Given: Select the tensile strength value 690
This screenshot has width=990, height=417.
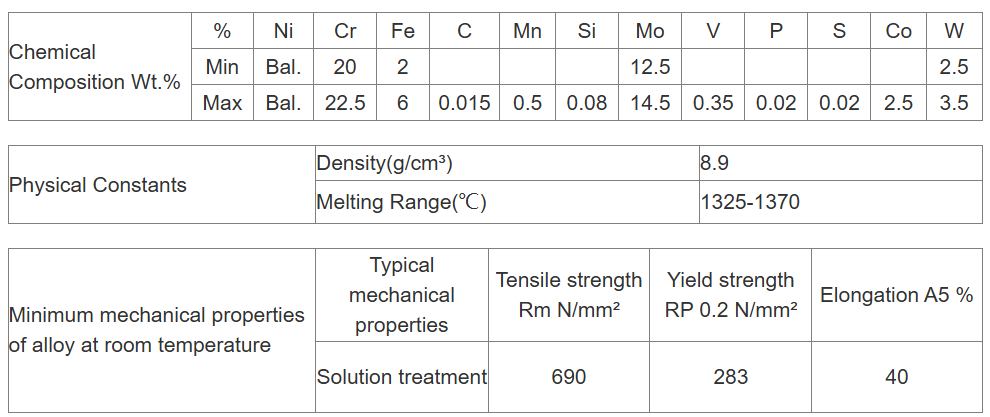Looking at the screenshot, I should pos(569,377).
